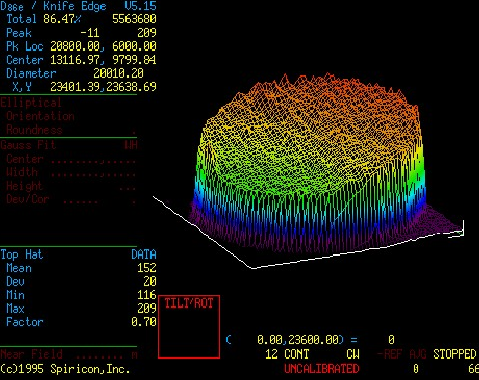The width and height of the screenshot is (479, 380).
Task: Click the CW laser mode indicator
Action: pyautogui.click(x=353, y=354)
